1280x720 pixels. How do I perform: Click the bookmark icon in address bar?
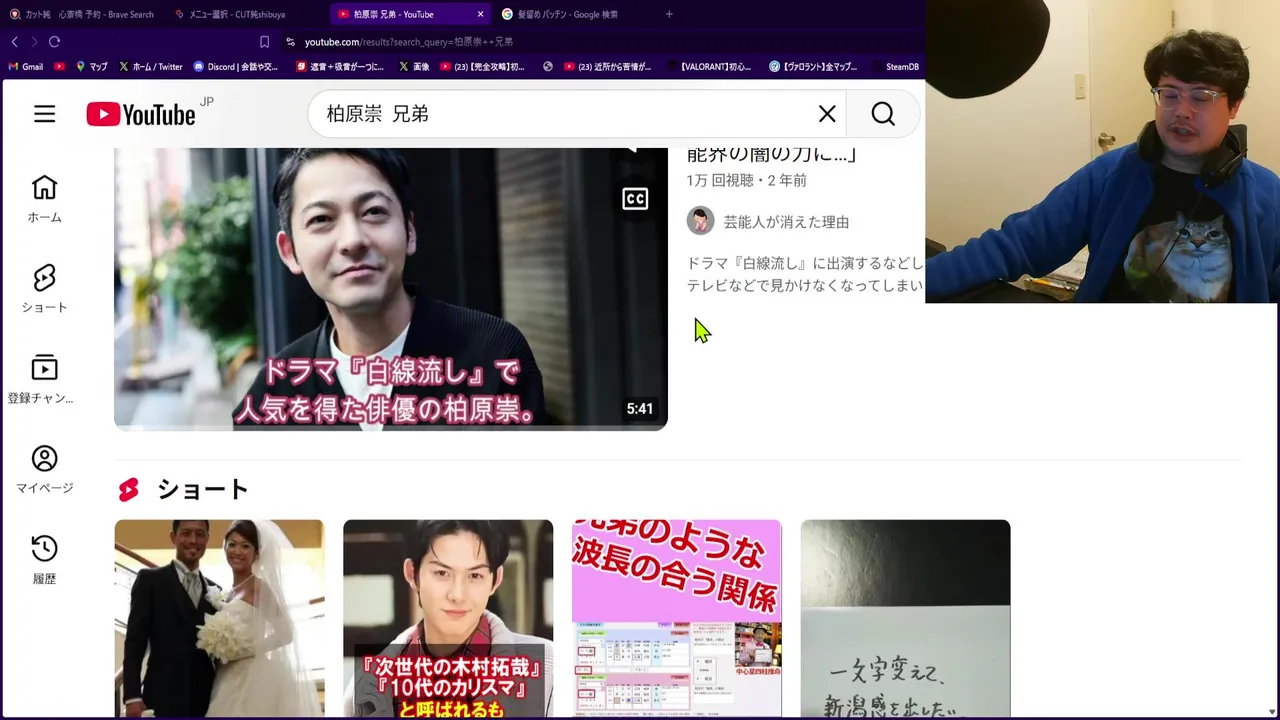tap(264, 42)
